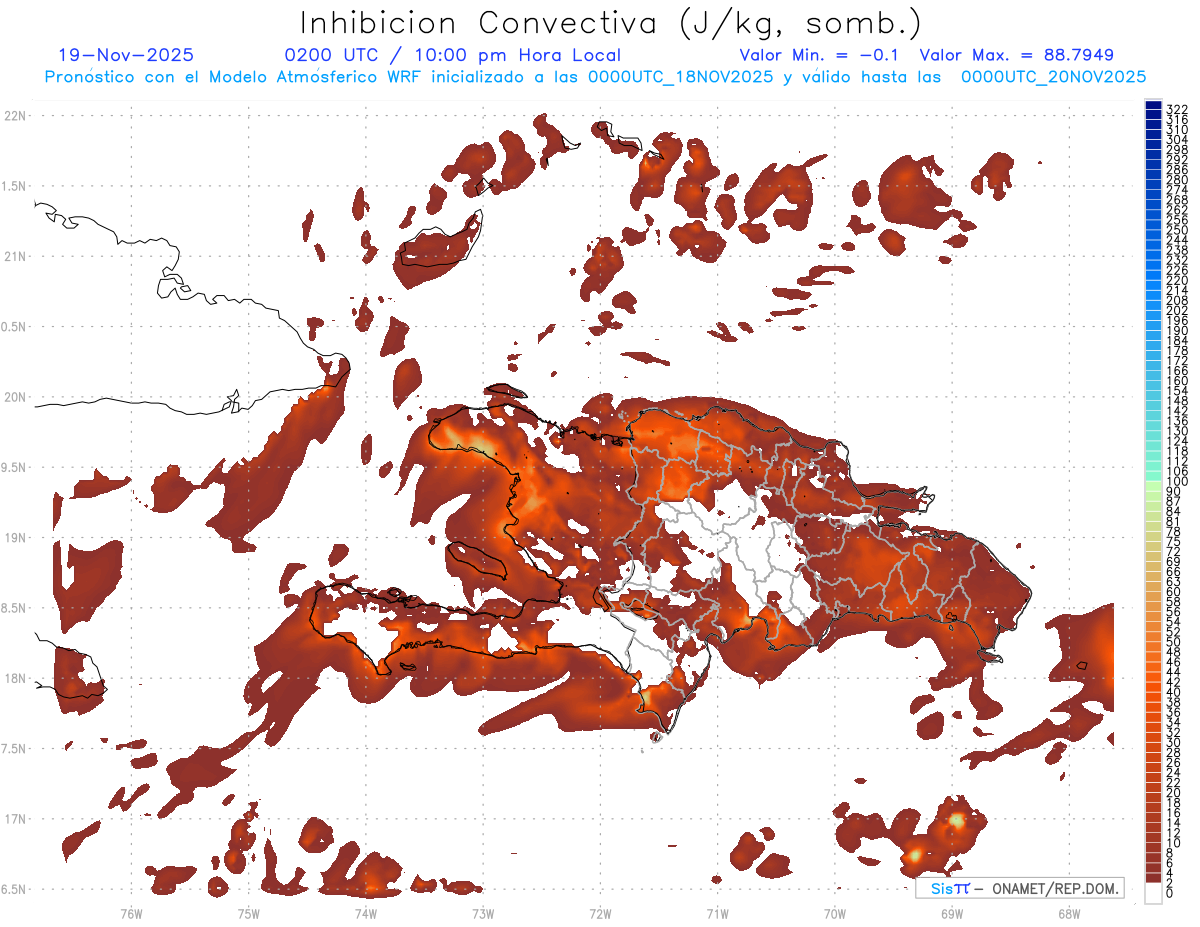Click the '21N' latitude label

coord(14,257)
